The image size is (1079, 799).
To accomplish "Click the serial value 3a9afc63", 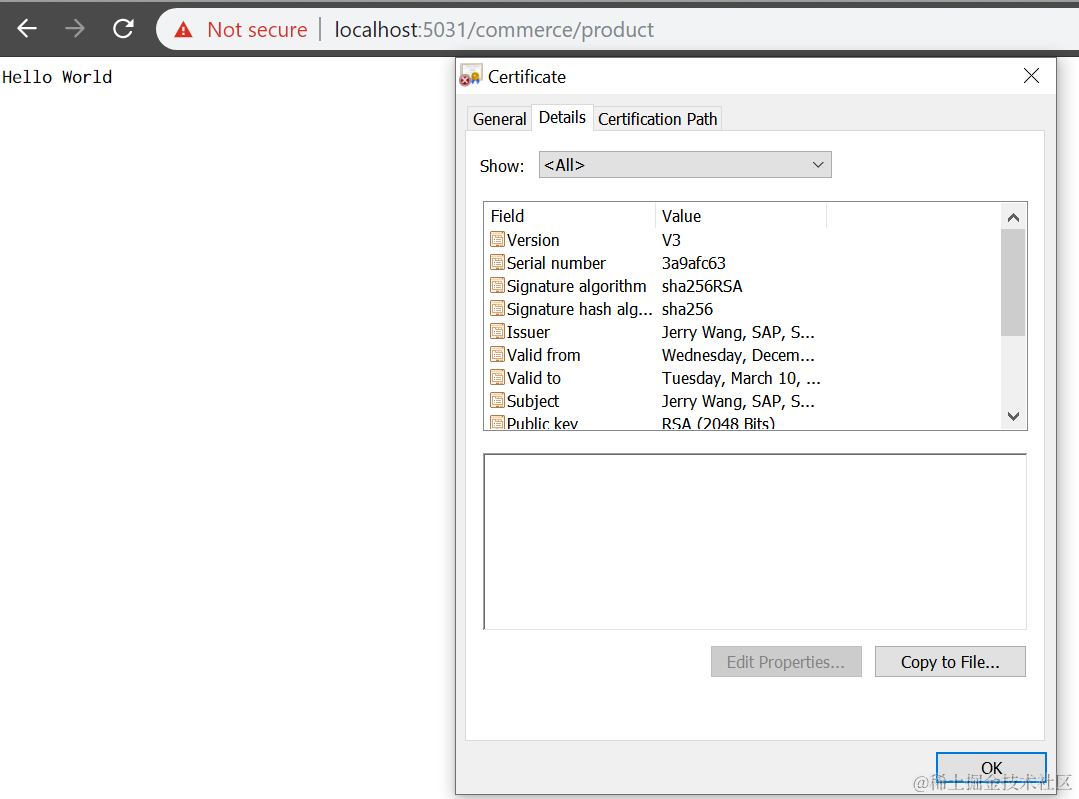I will pos(694,263).
